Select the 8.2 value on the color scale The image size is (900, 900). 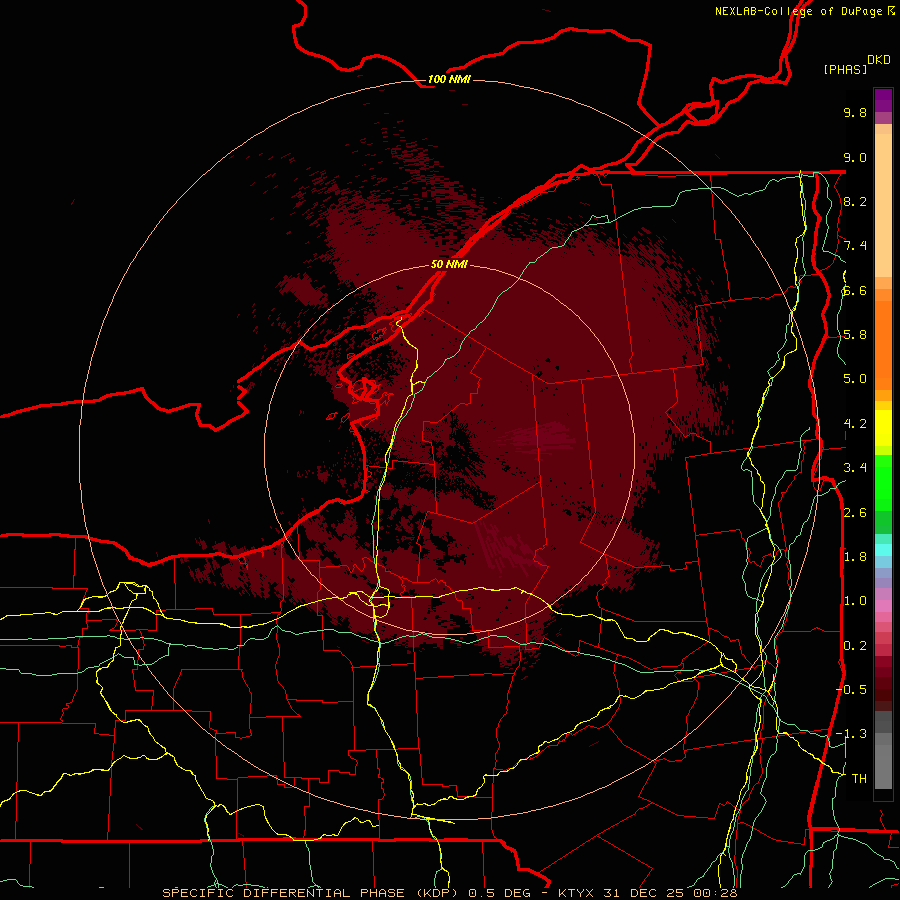[855, 201]
